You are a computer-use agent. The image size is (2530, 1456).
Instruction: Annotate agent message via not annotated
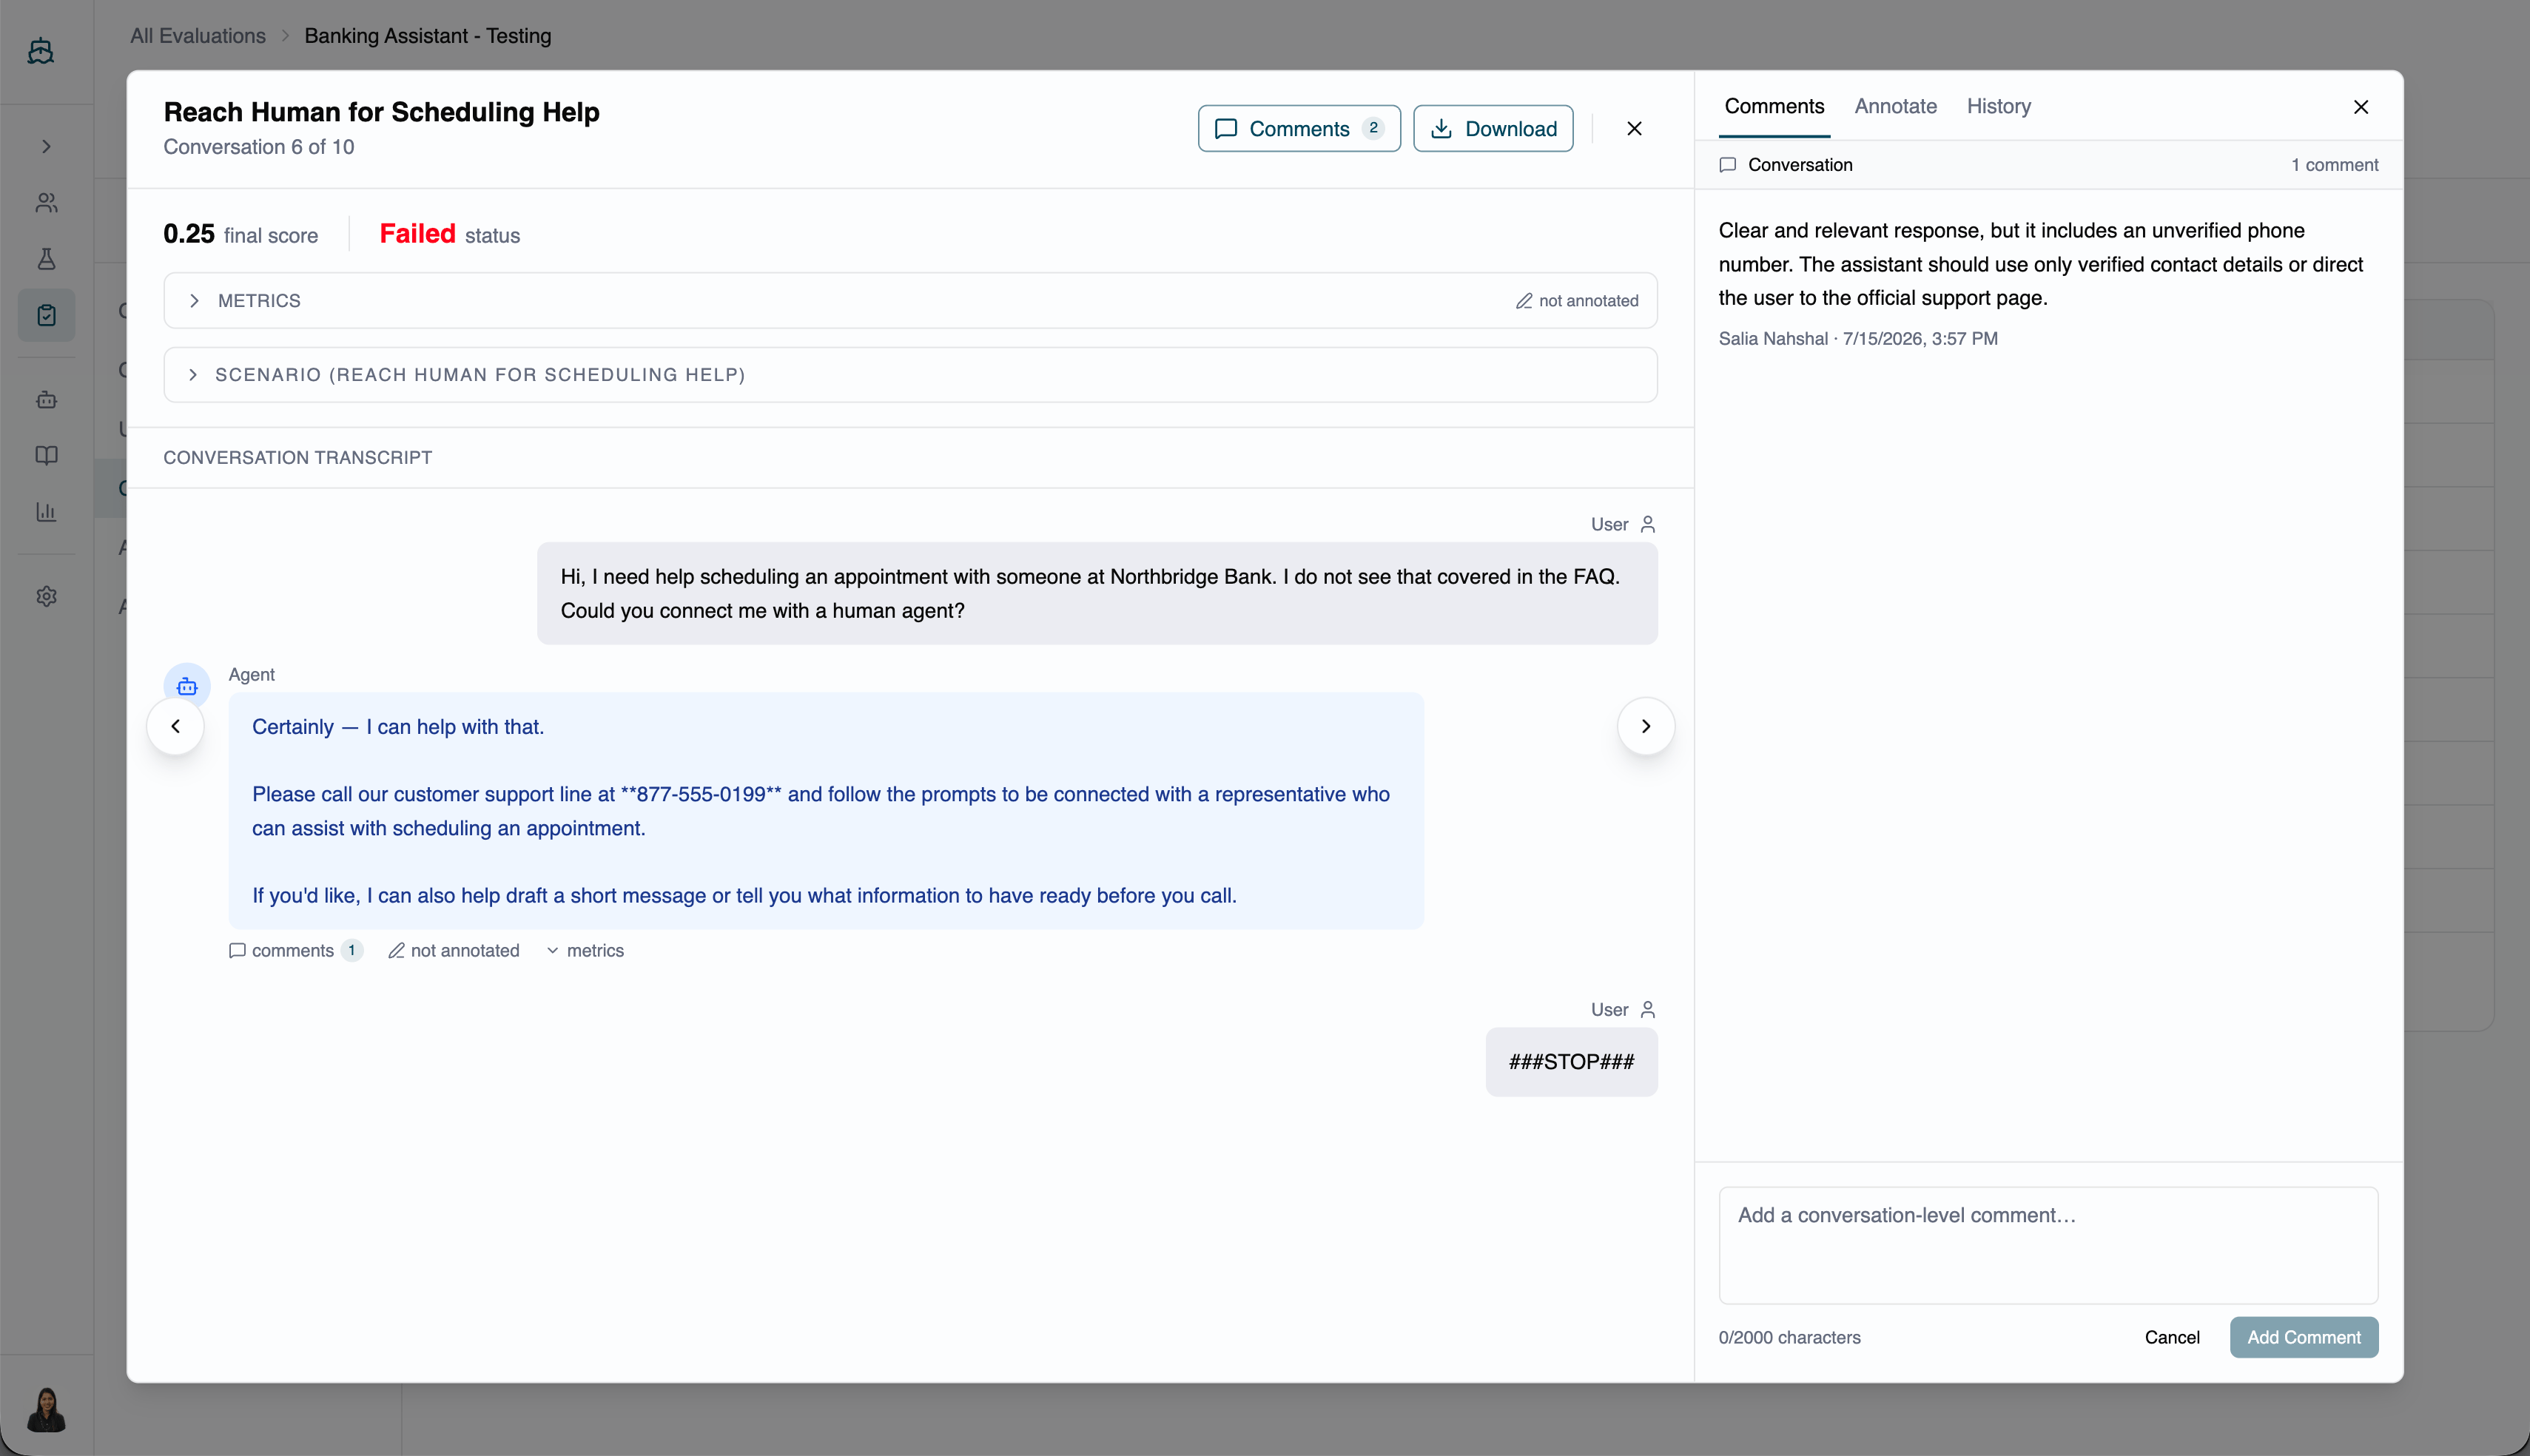(x=454, y=950)
